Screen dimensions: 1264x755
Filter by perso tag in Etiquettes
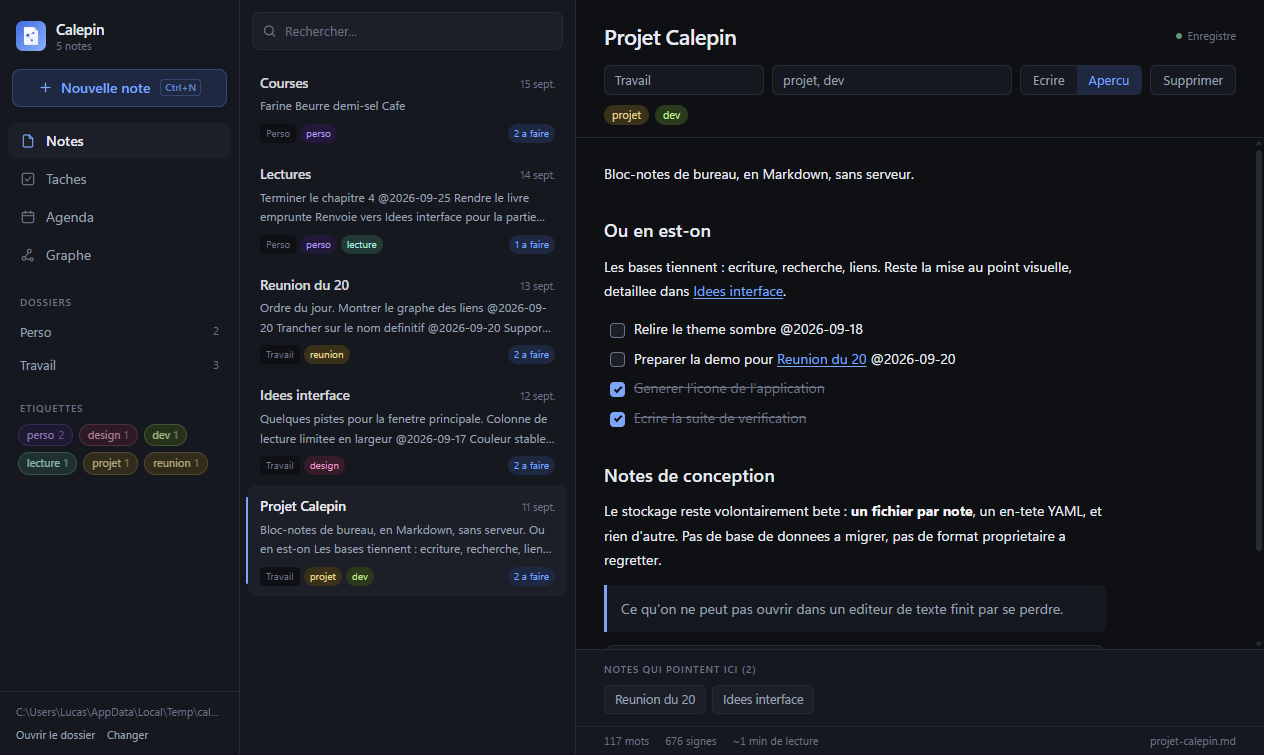tap(45, 435)
